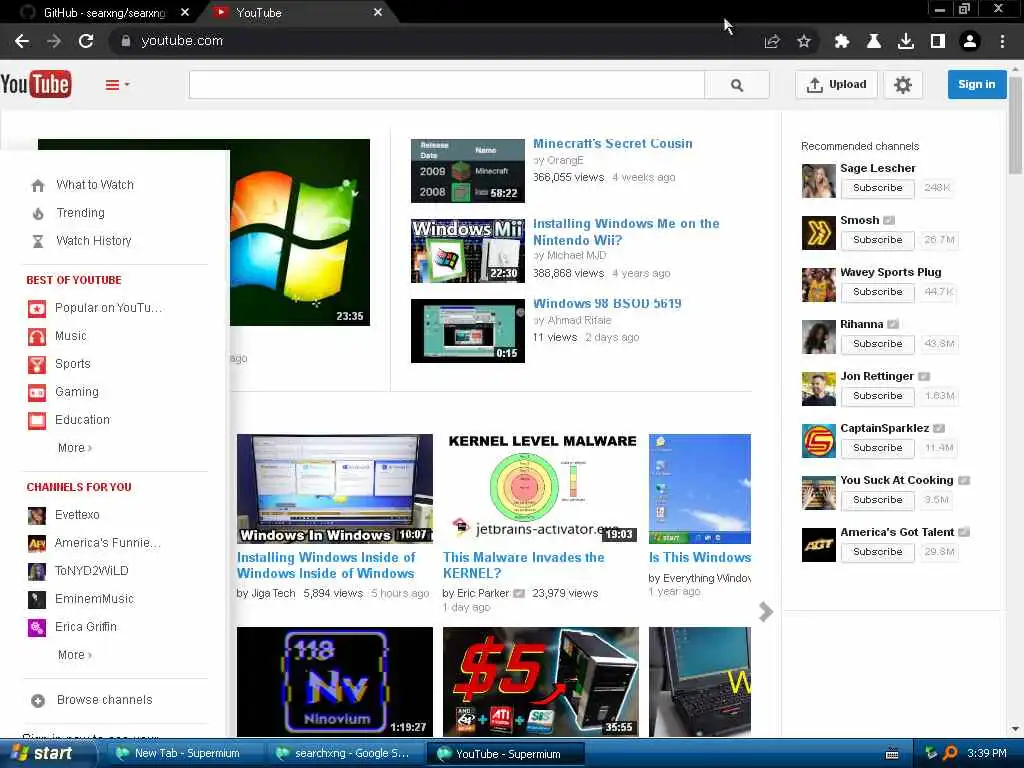Click Kernel Level Malware video thumbnail
This screenshot has height=768, width=1024.
tap(541, 488)
